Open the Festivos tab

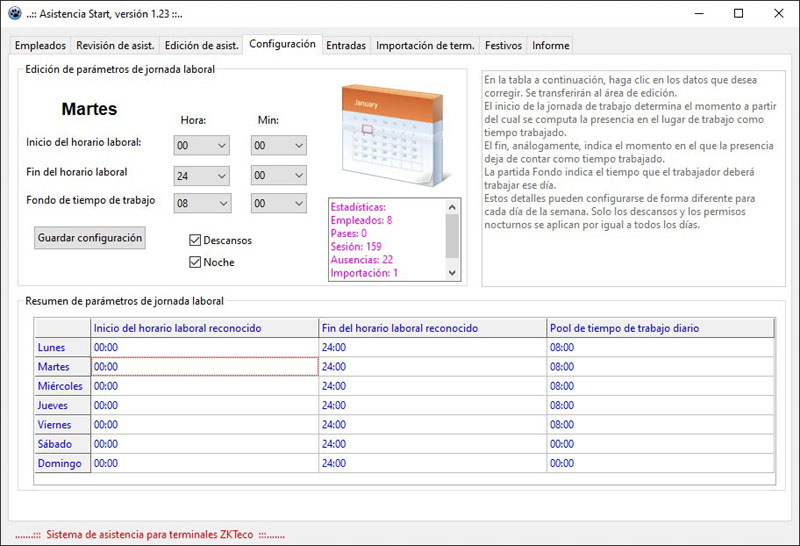pos(503,46)
